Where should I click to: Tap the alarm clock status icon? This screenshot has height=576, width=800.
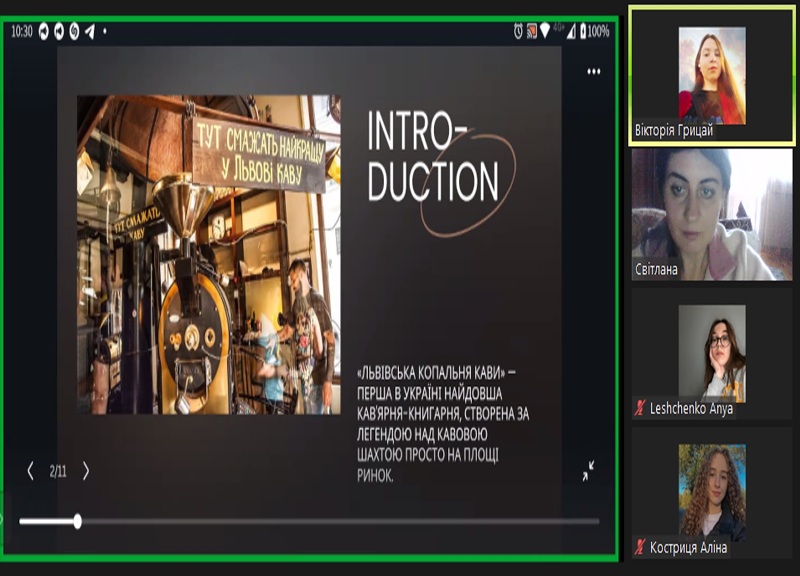(518, 31)
